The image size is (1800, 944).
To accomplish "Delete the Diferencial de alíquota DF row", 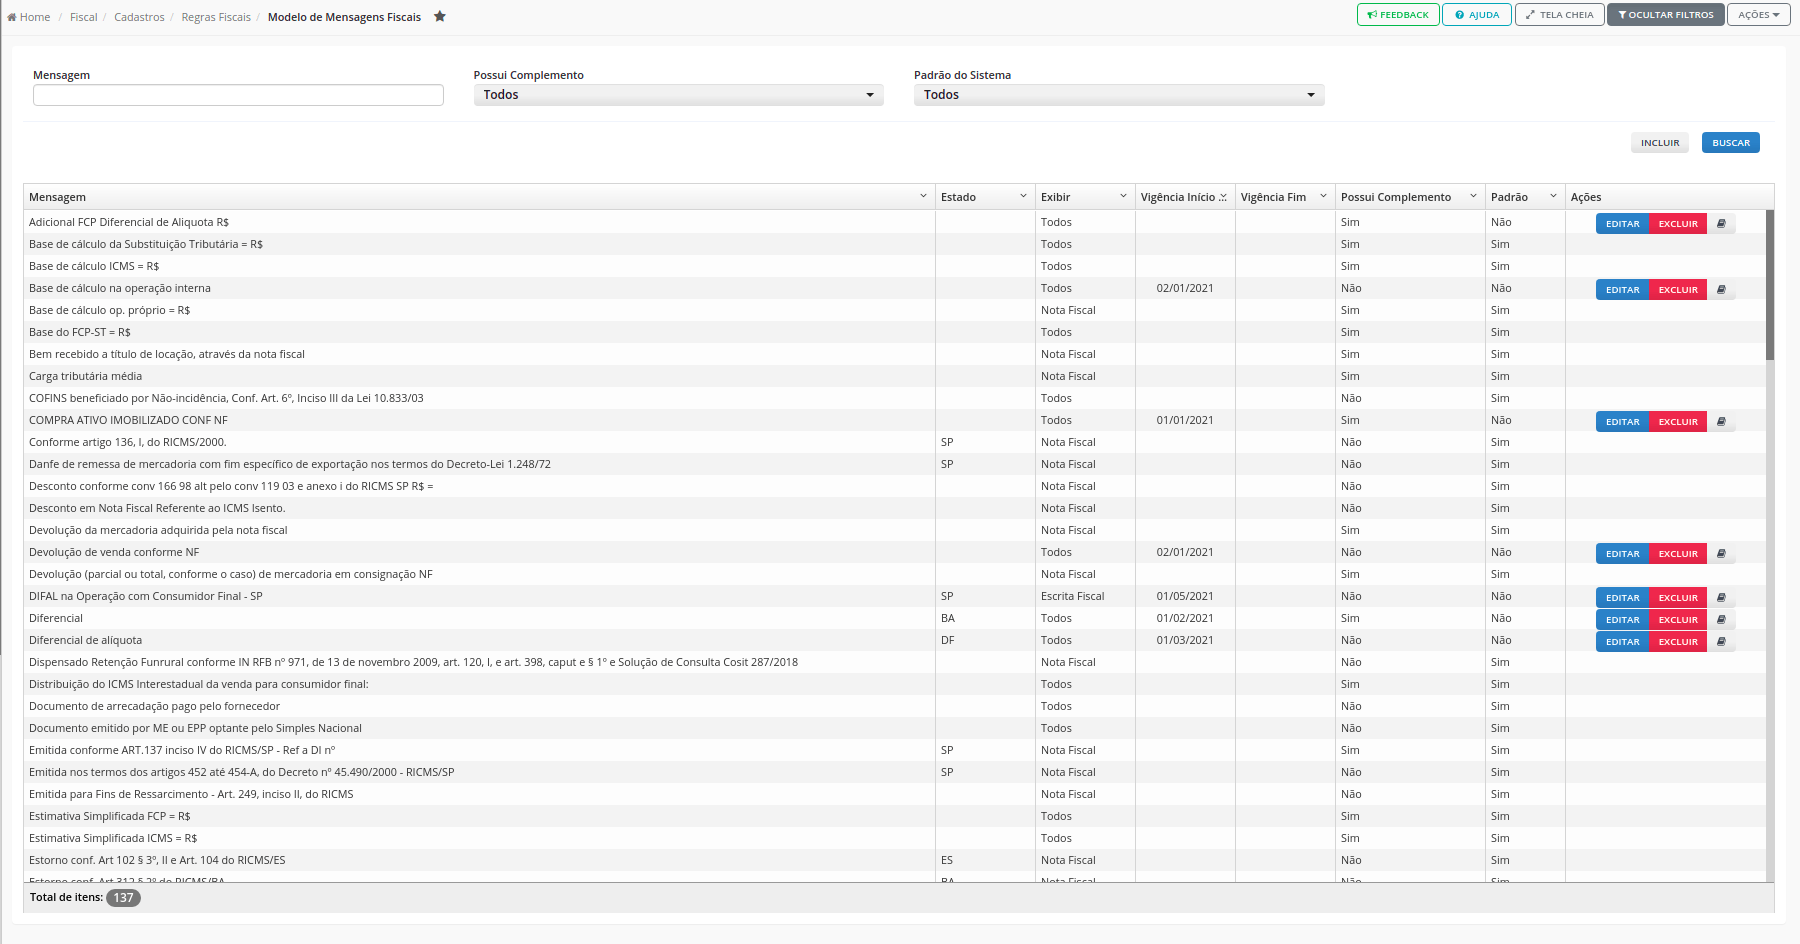I will coord(1678,642).
